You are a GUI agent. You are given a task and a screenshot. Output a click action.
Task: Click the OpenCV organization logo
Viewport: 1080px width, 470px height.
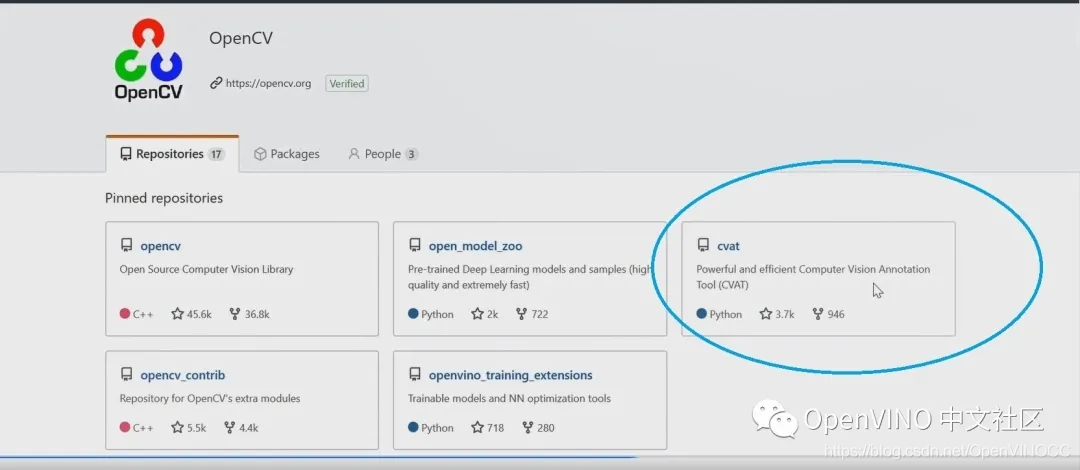click(x=148, y=61)
